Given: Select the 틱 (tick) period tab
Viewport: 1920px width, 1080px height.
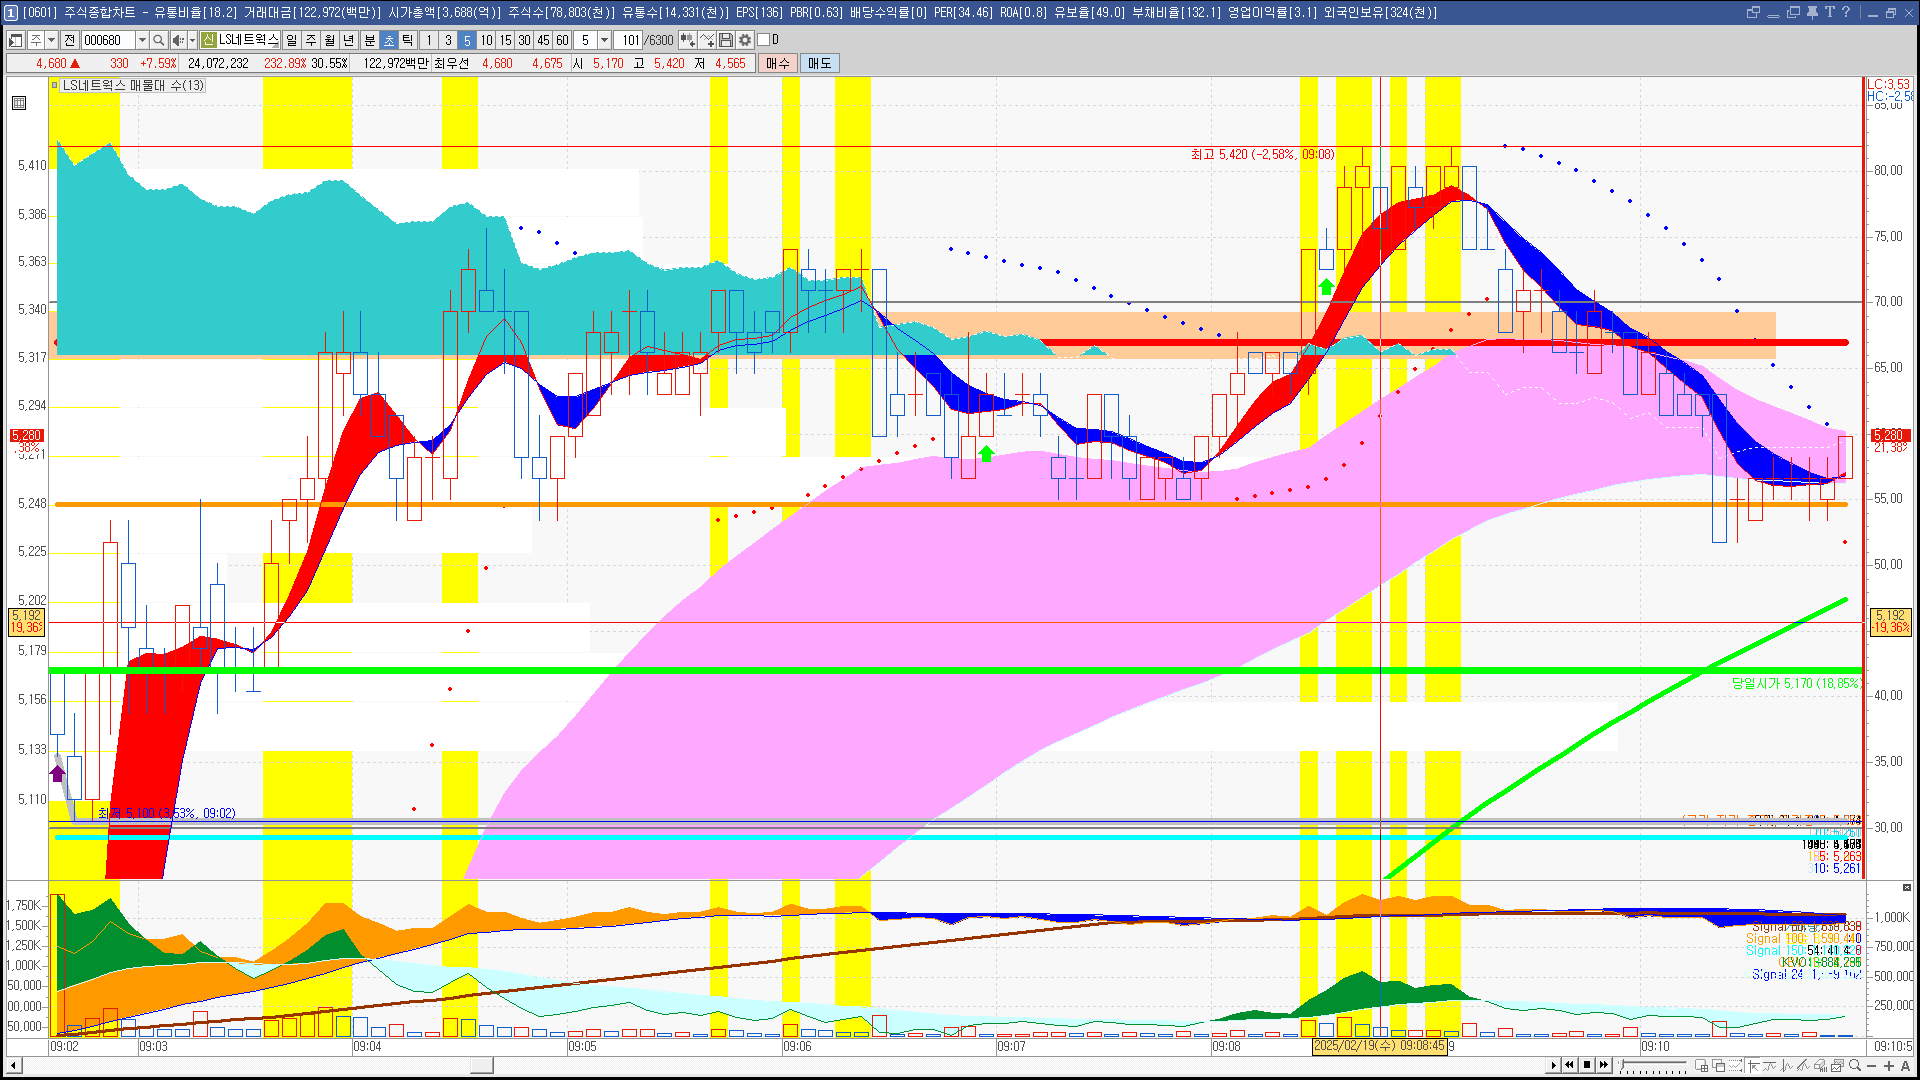Looking at the screenshot, I should (408, 40).
